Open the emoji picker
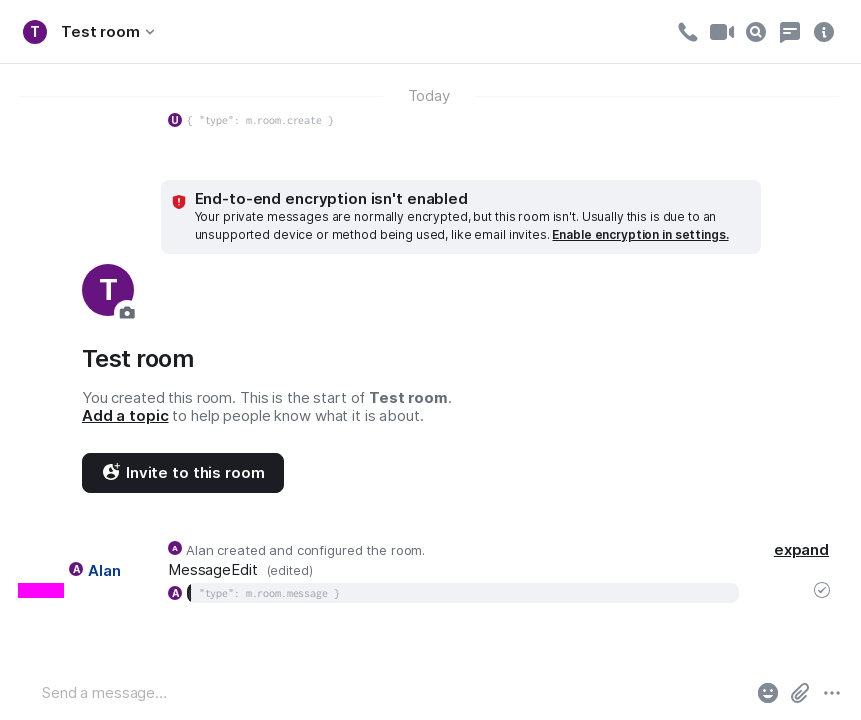The image size is (861, 720). 768,693
